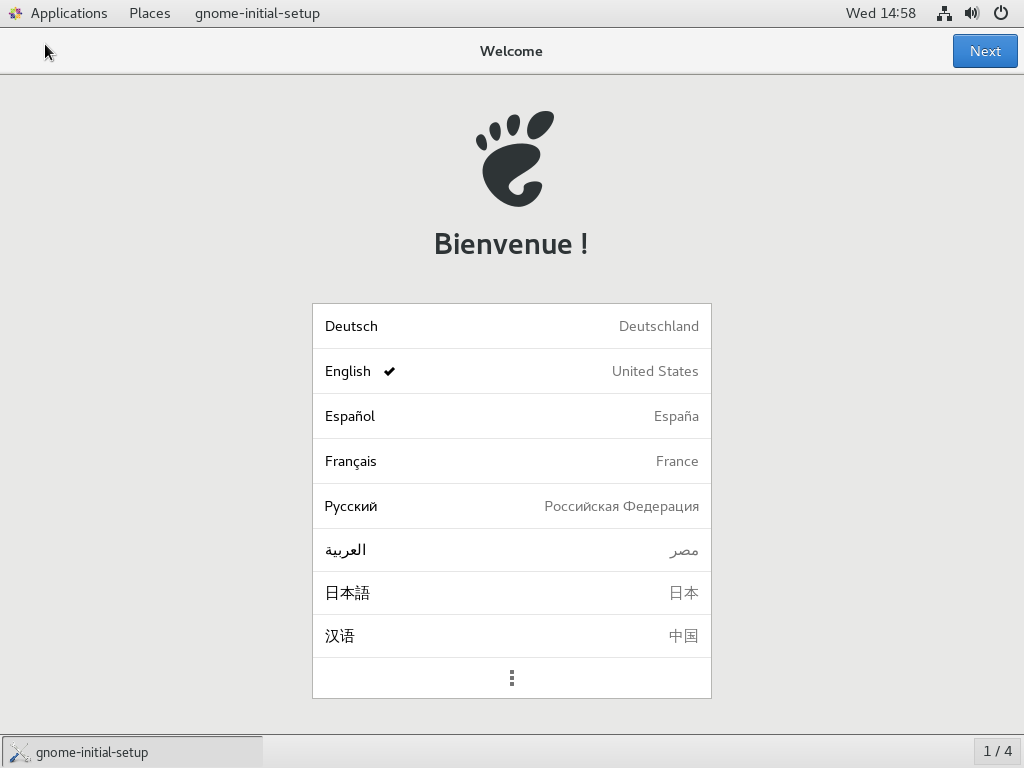The image size is (1024, 768).
Task: Select Español language row
Action: (512, 416)
